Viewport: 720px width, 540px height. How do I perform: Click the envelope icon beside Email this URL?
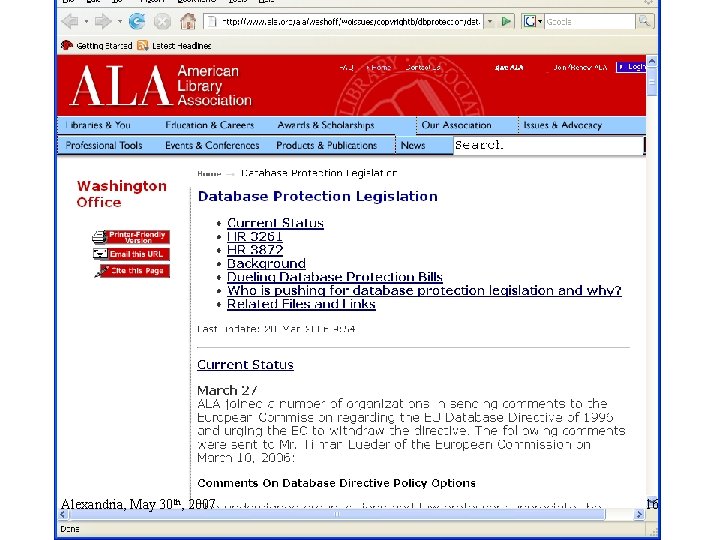100,253
